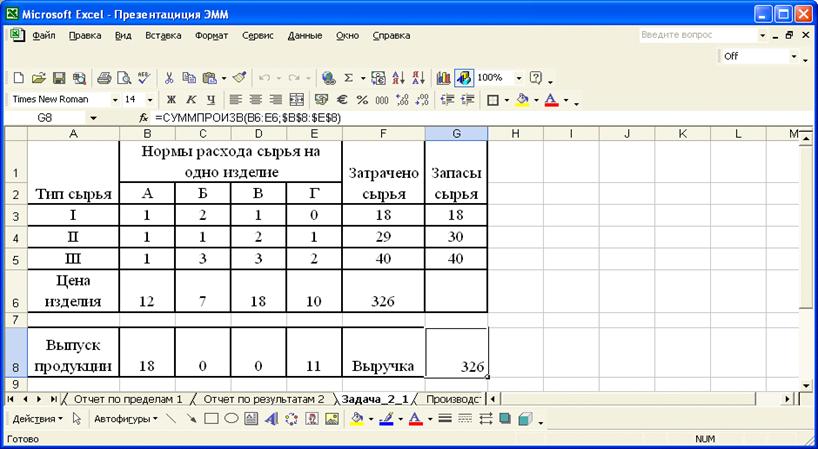
Task: Toggle bold formatting (Ж)
Action: tap(171, 100)
